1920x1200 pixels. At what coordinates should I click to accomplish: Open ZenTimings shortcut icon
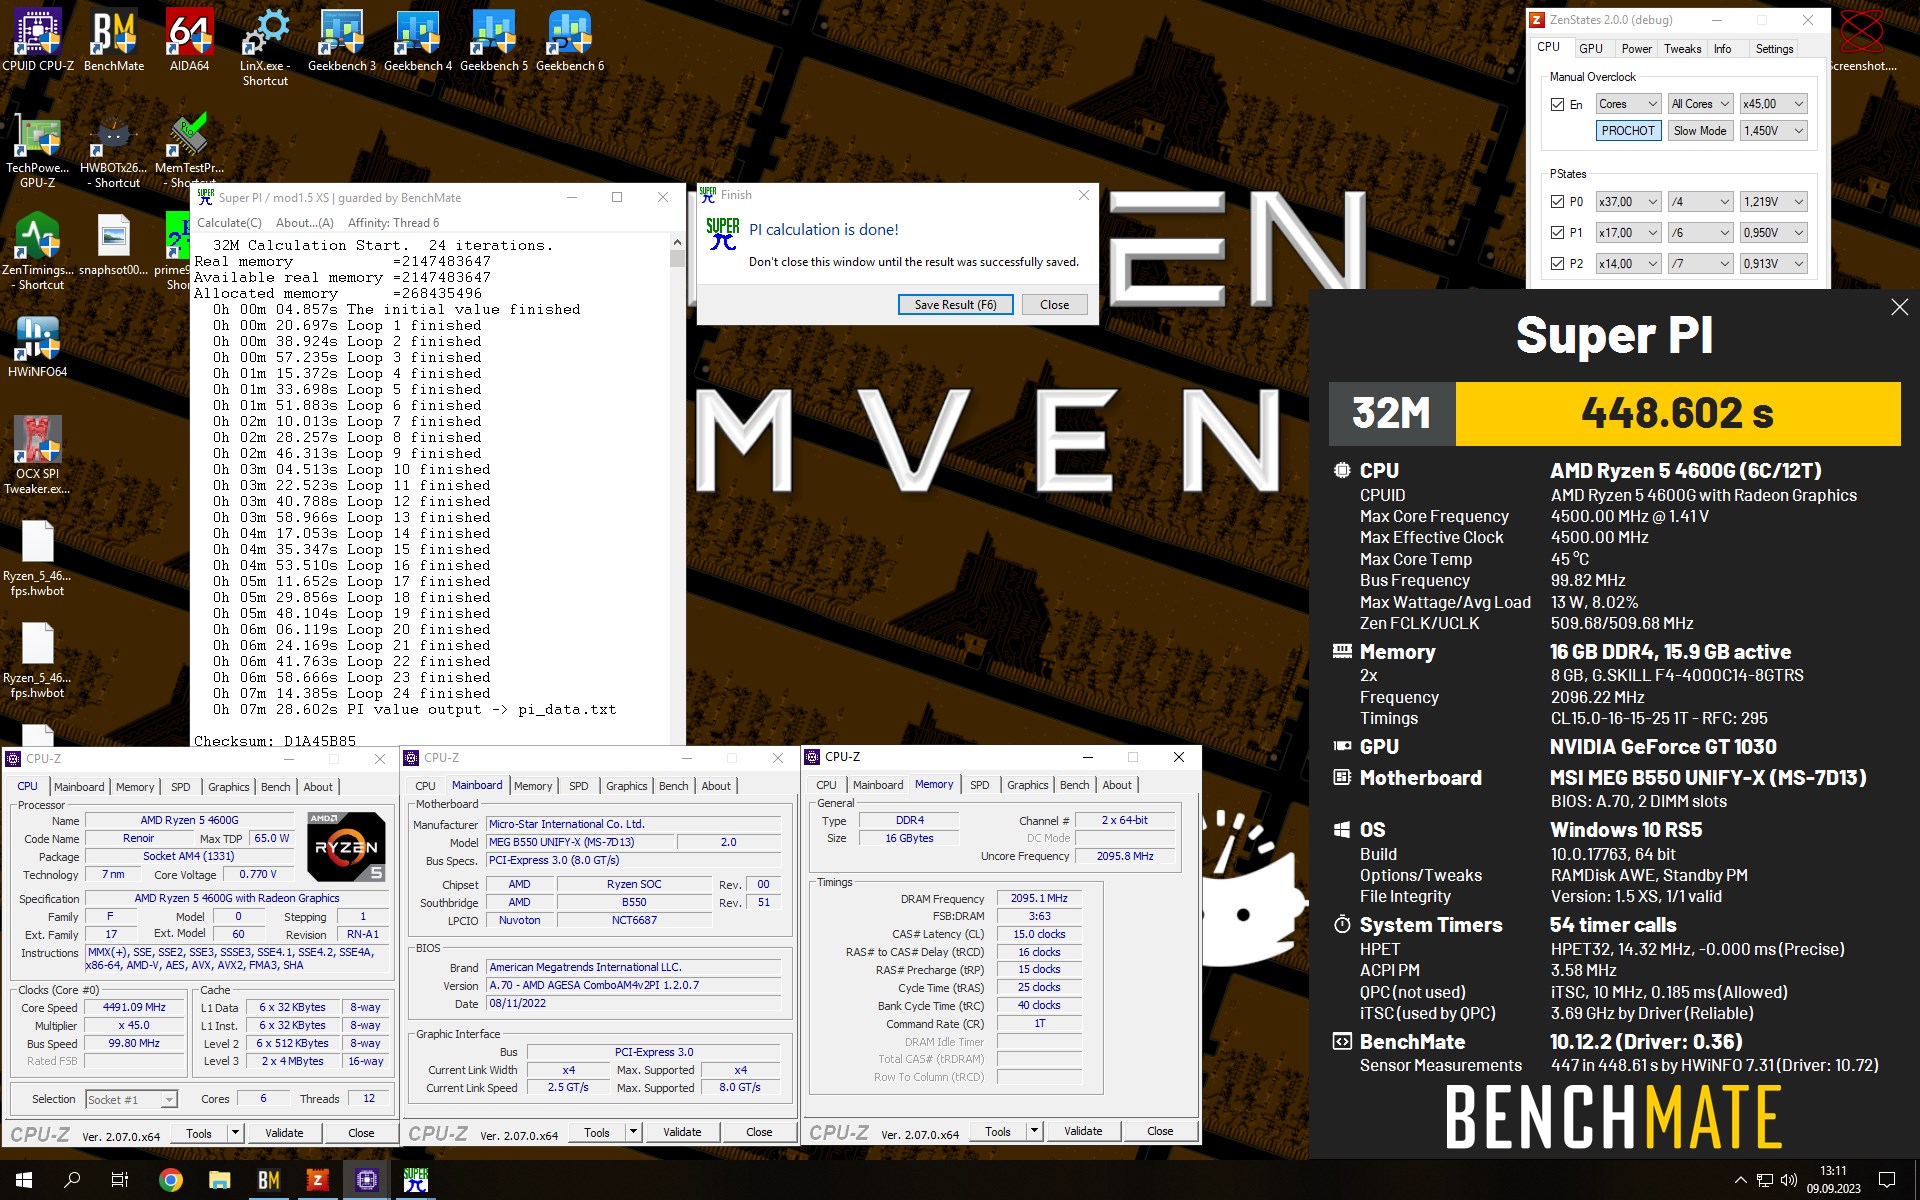(x=38, y=251)
